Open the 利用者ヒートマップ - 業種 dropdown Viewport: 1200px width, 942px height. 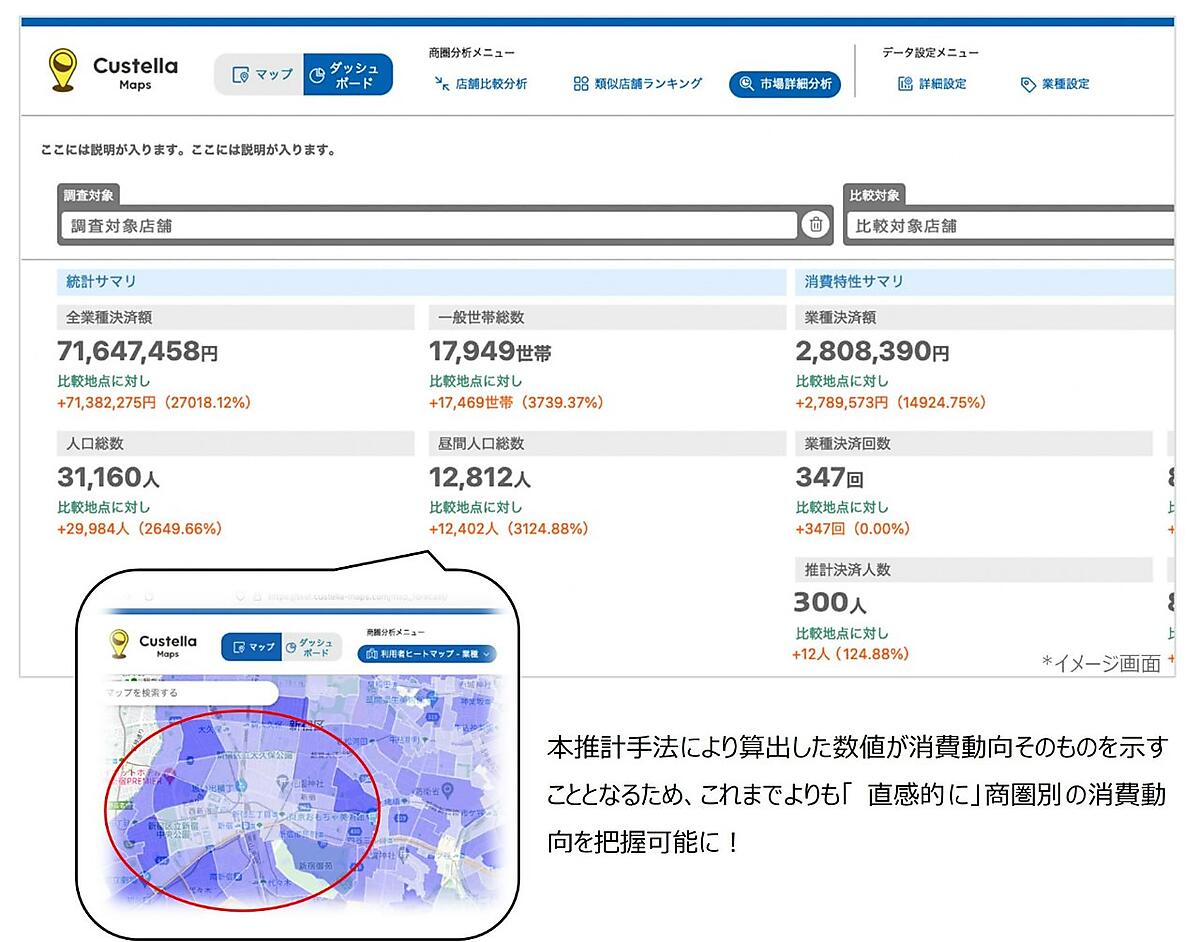tap(425, 655)
